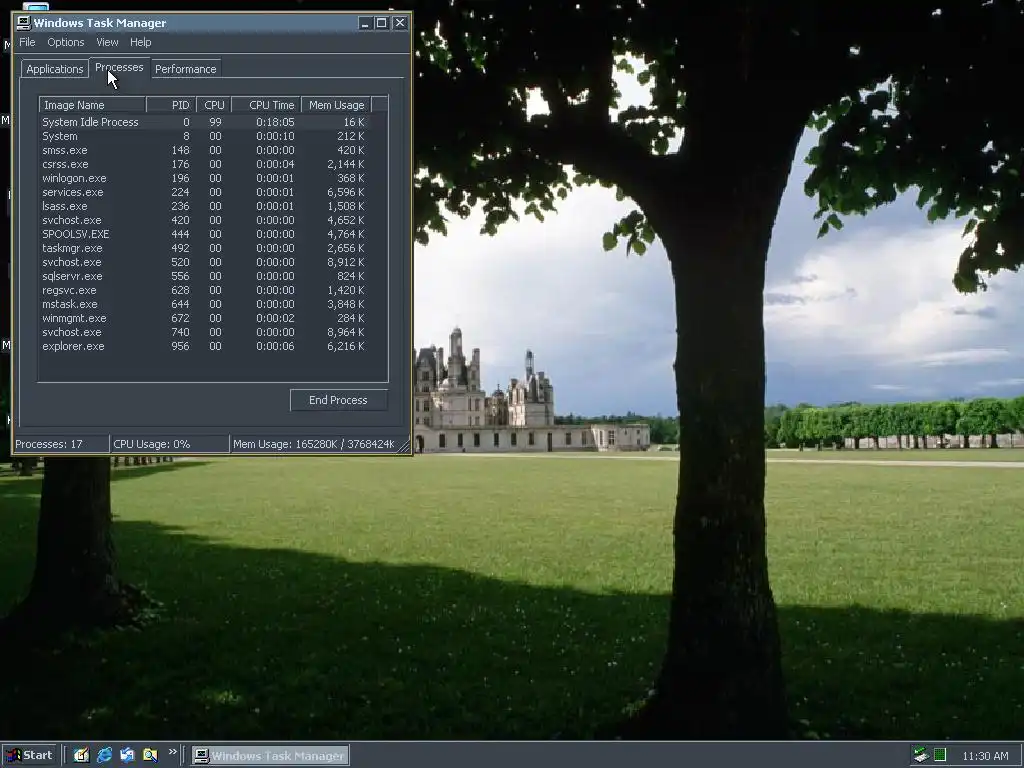Click the 11:30 AM clock
The width and height of the screenshot is (1024, 768).
985,756
